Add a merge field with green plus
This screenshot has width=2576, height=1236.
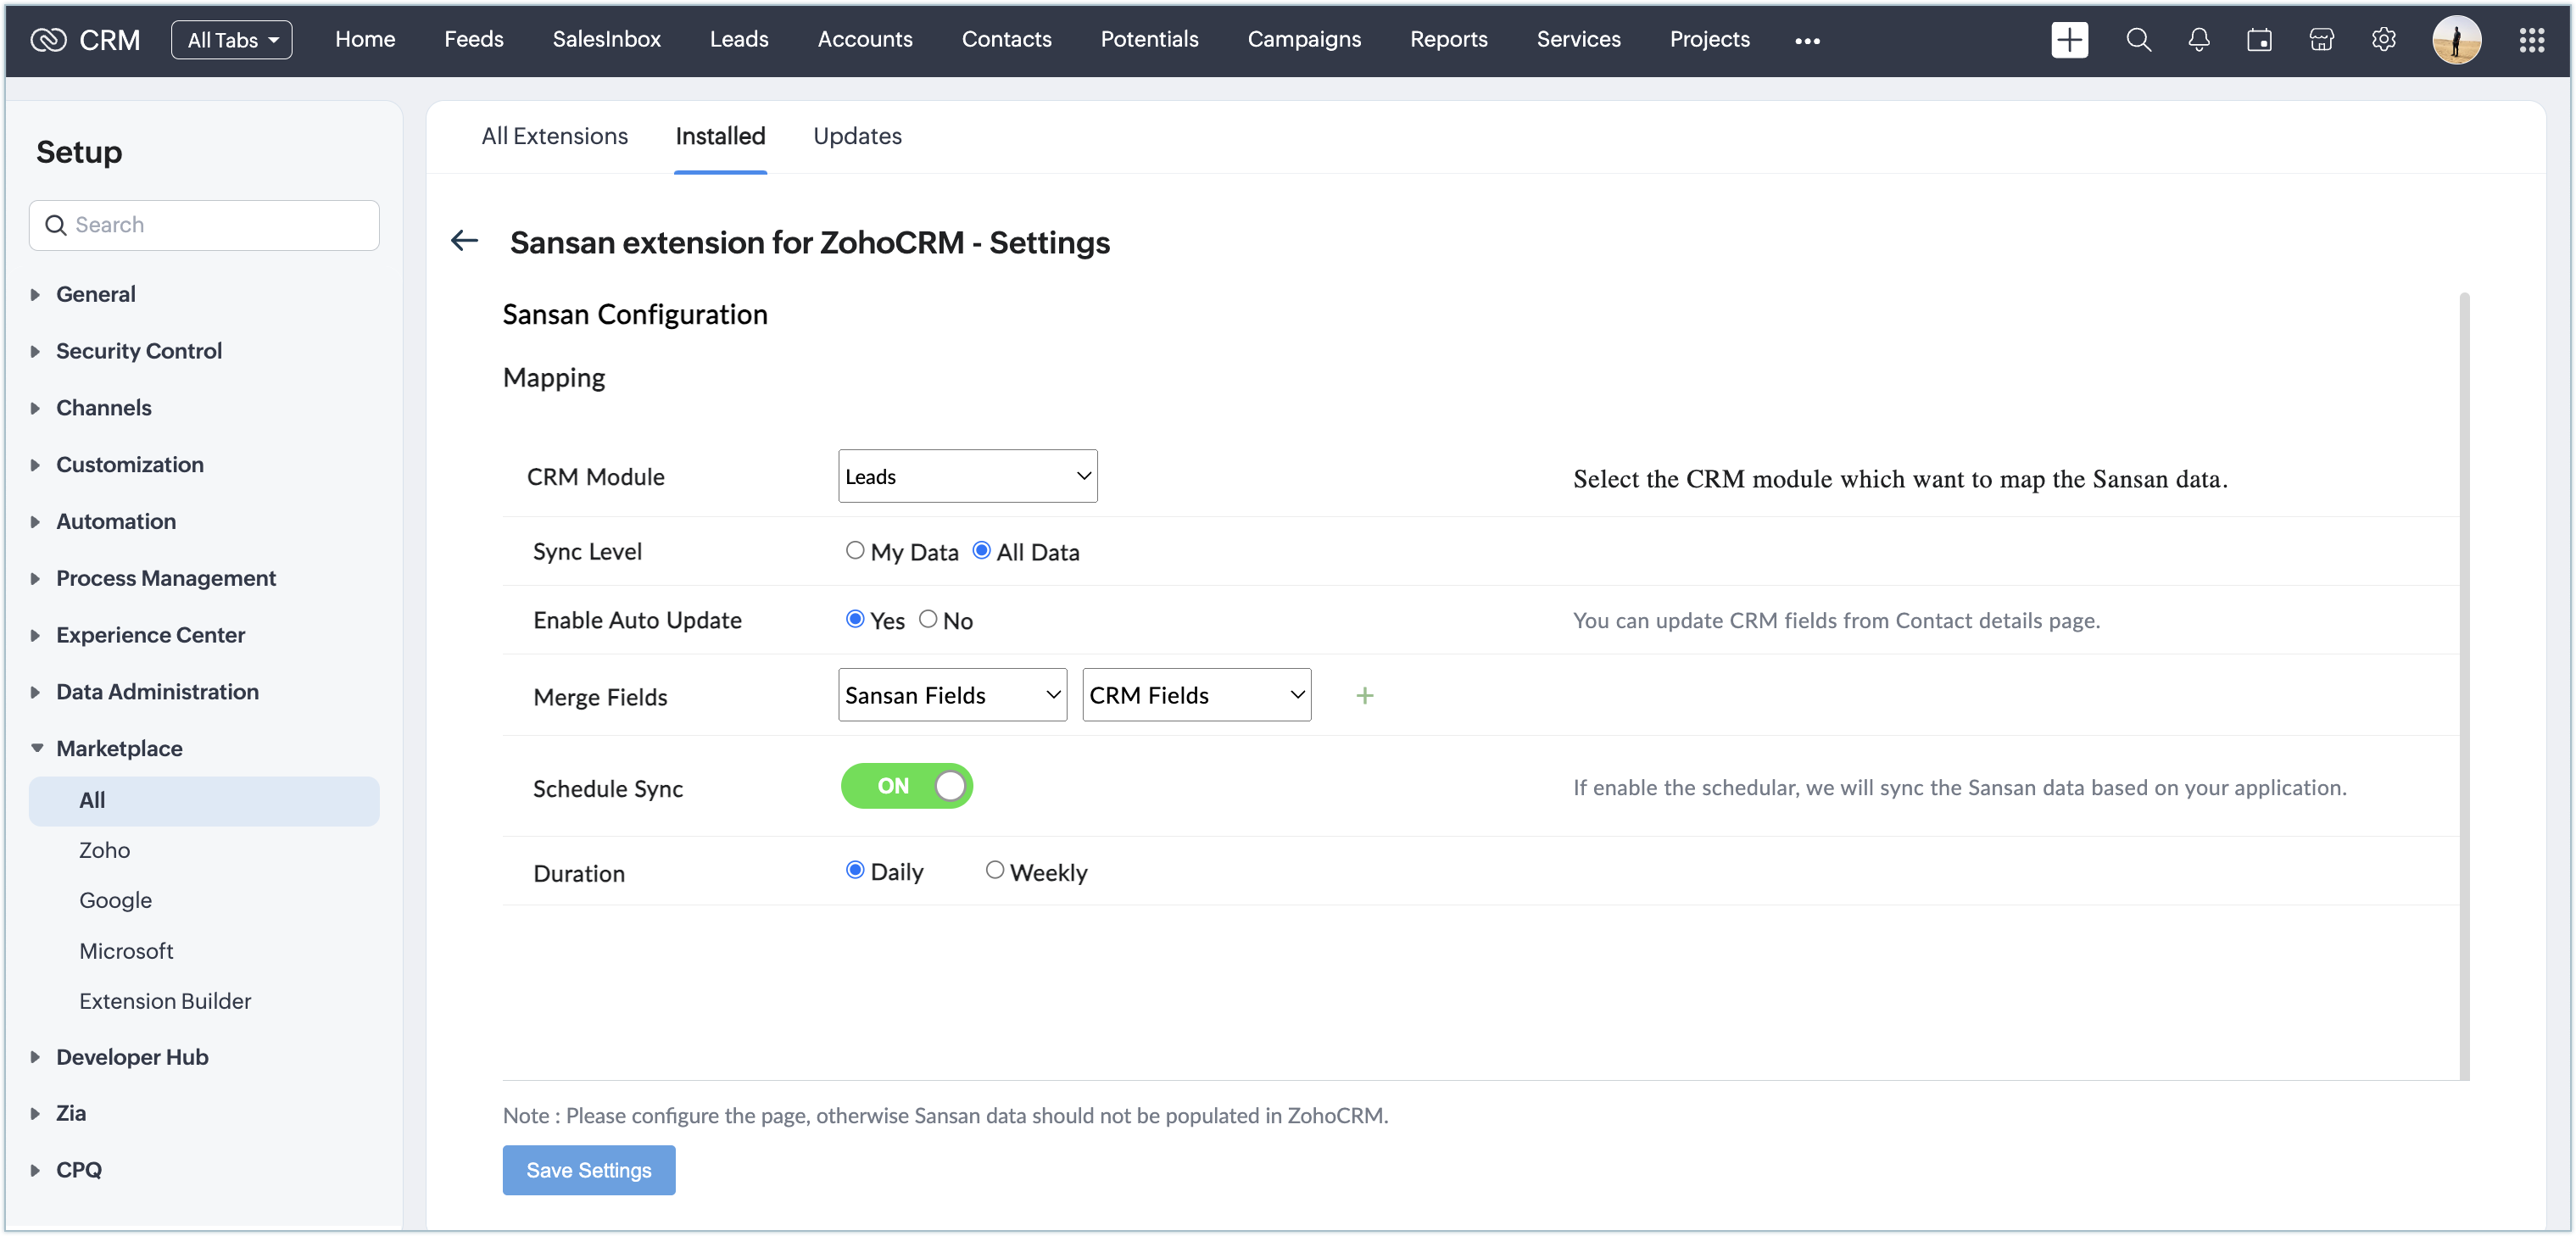(x=1364, y=695)
